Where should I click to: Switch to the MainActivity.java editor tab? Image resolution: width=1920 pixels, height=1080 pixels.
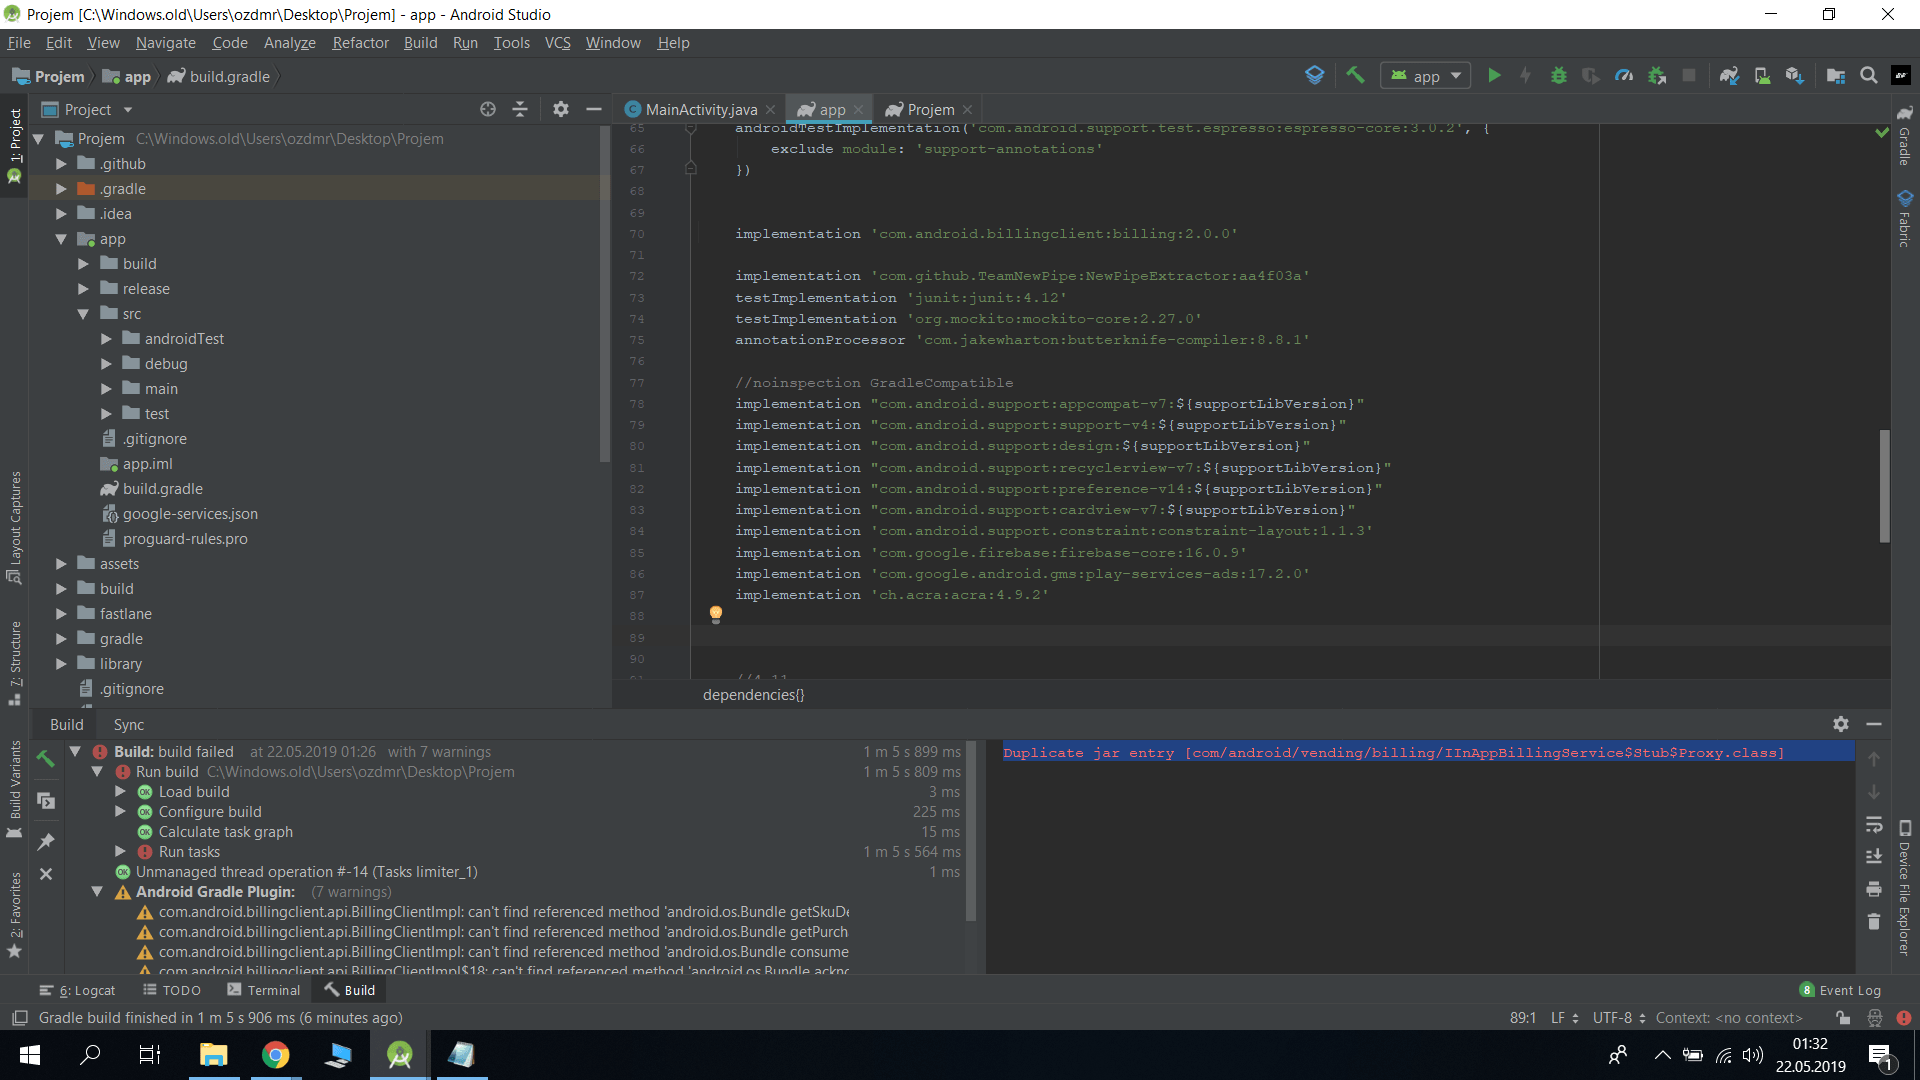[700, 109]
